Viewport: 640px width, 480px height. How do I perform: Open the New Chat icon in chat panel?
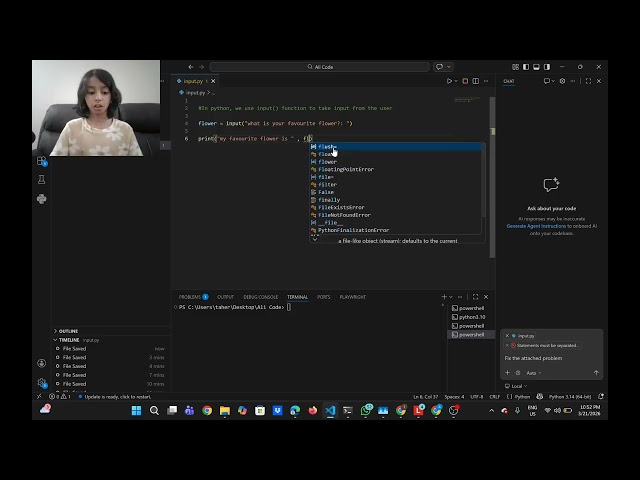pos(547,81)
